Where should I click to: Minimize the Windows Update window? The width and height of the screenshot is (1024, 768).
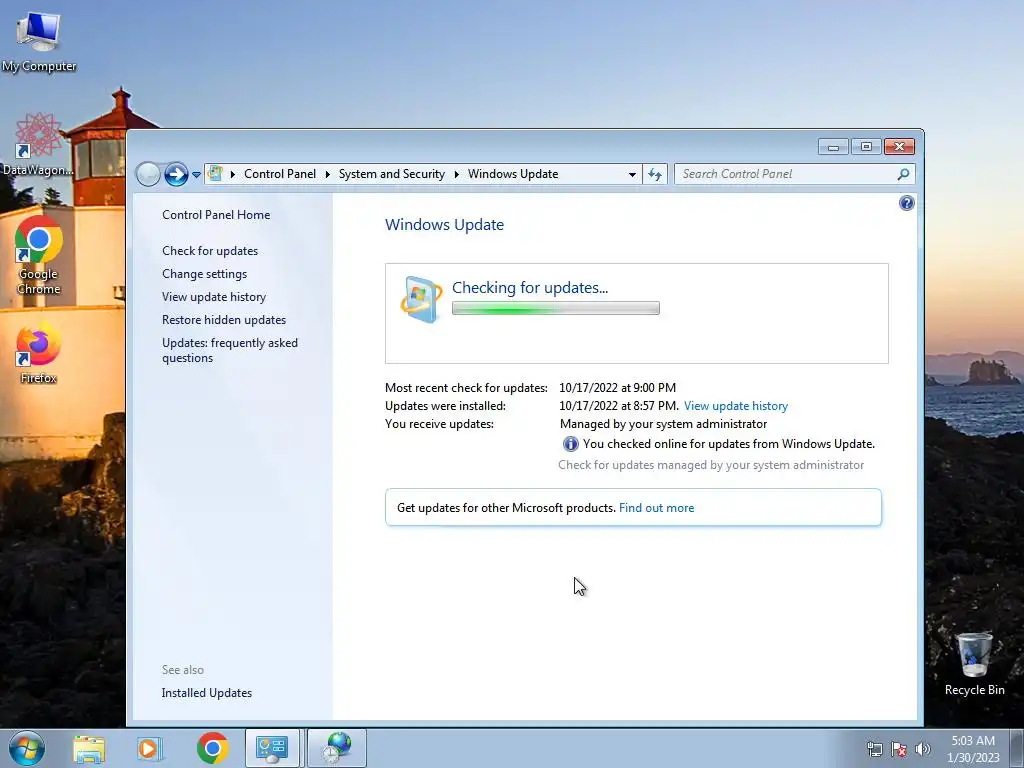[x=833, y=147]
